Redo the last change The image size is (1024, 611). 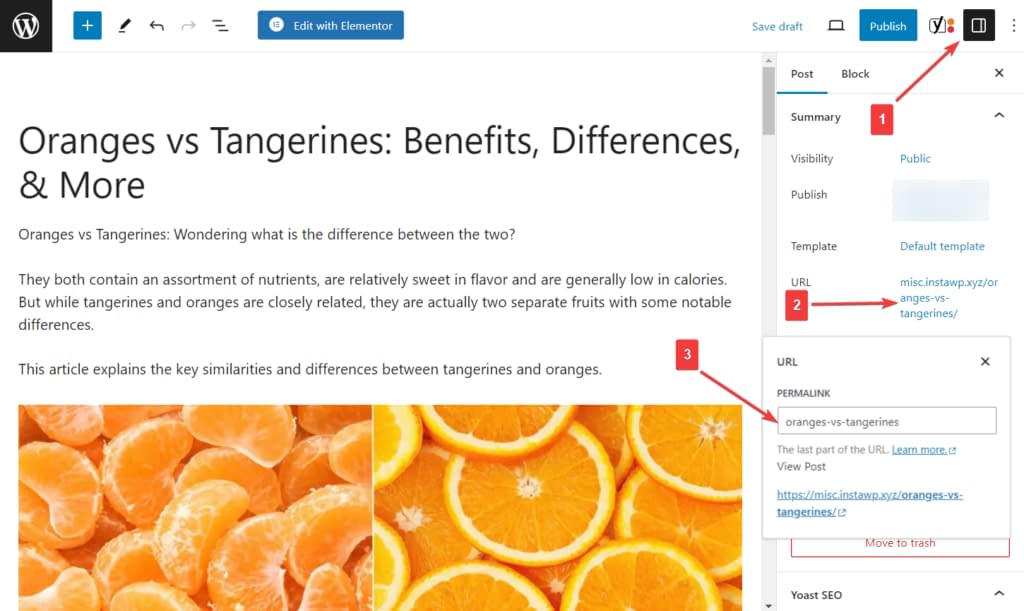[x=188, y=25]
